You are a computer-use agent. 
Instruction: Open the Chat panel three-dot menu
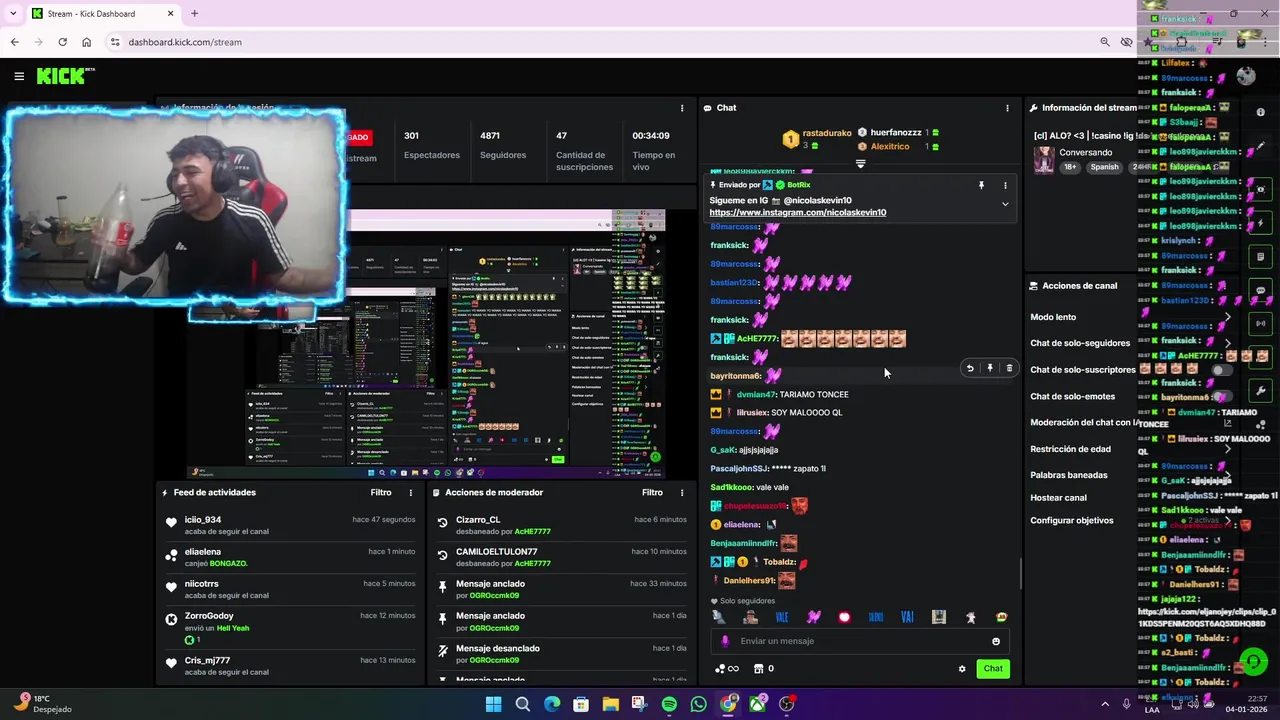[1007, 108]
